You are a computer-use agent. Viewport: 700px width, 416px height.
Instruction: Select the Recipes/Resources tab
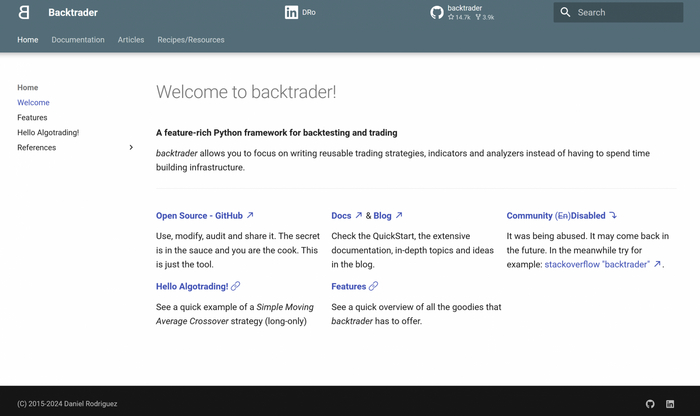(191, 40)
